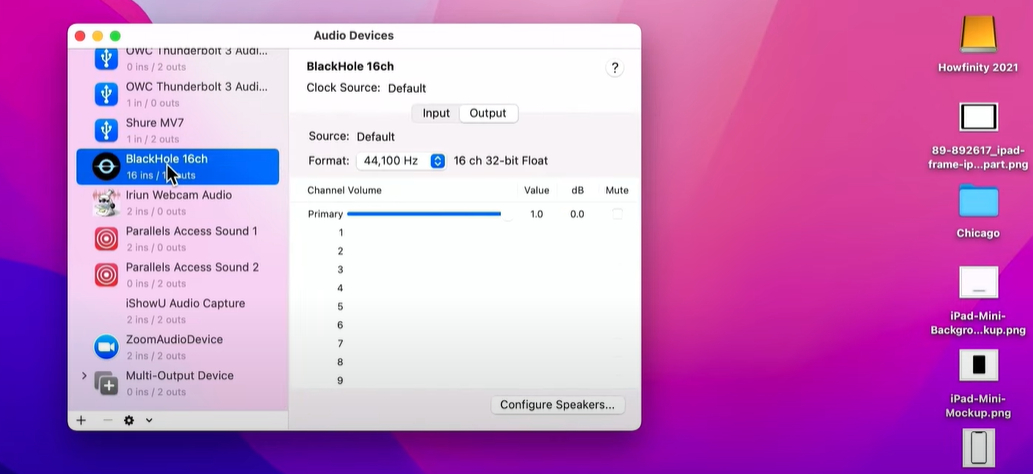The width and height of the screenshot is (1033, 474).
Task: Select Parallels Access Sound 2 row
Action: tap(177, 275)
